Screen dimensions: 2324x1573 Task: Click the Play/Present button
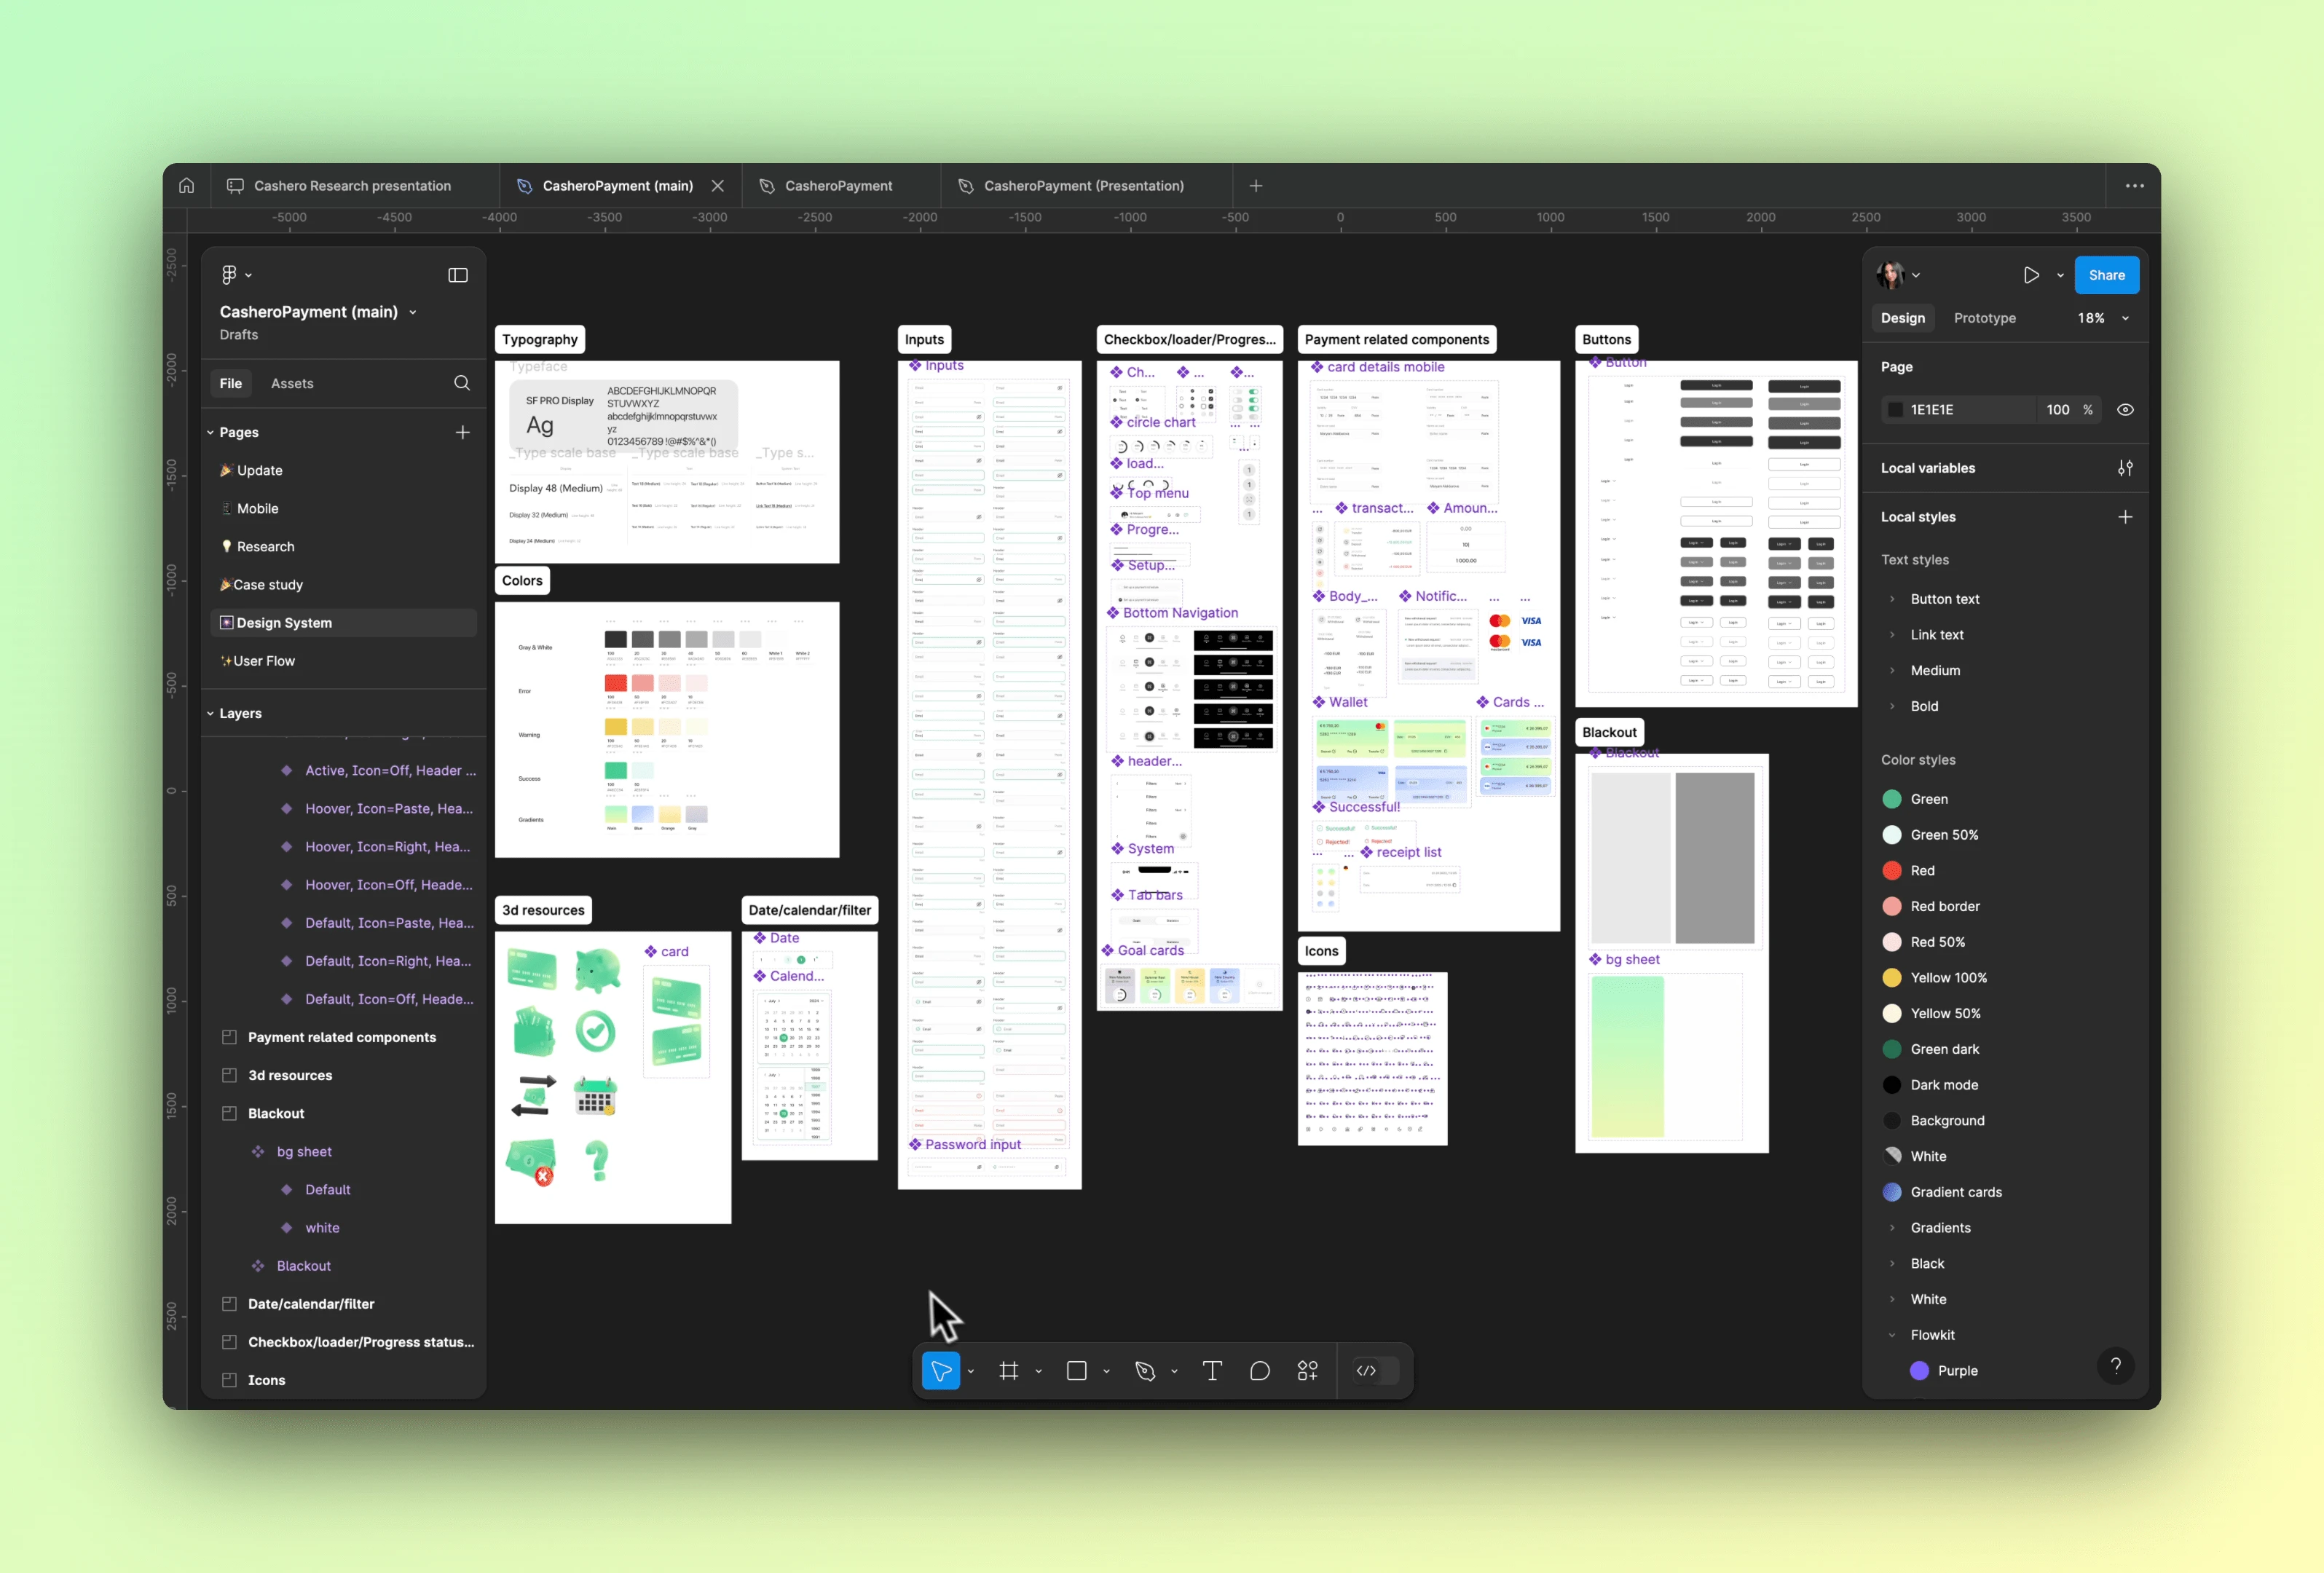(x=2031, y=274)
